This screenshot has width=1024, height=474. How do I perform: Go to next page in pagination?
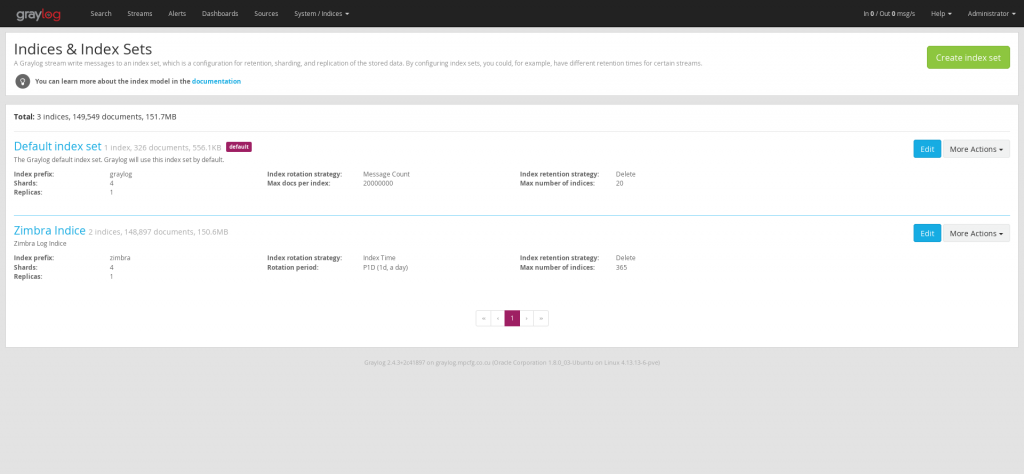point(526,318)
